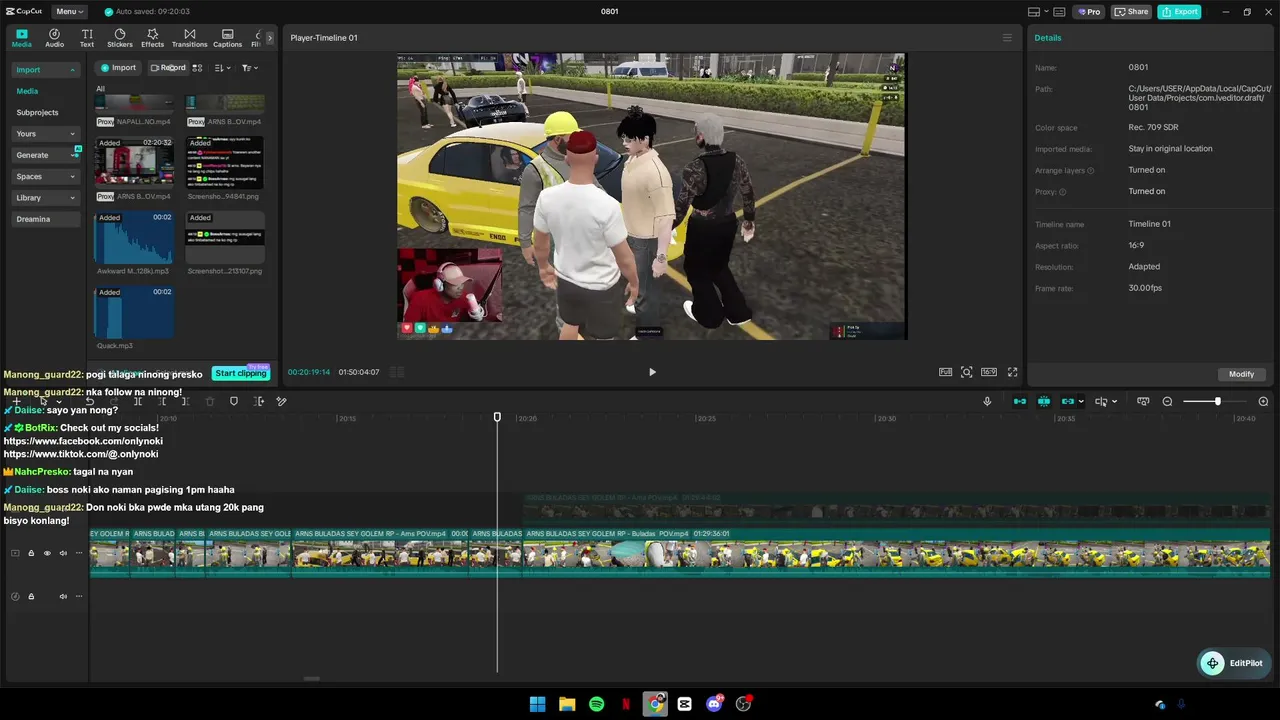Image resolution: width=1280 pixels, height=720 pixels.
Task: Click the Record button
Action: (x=168, y=68)
